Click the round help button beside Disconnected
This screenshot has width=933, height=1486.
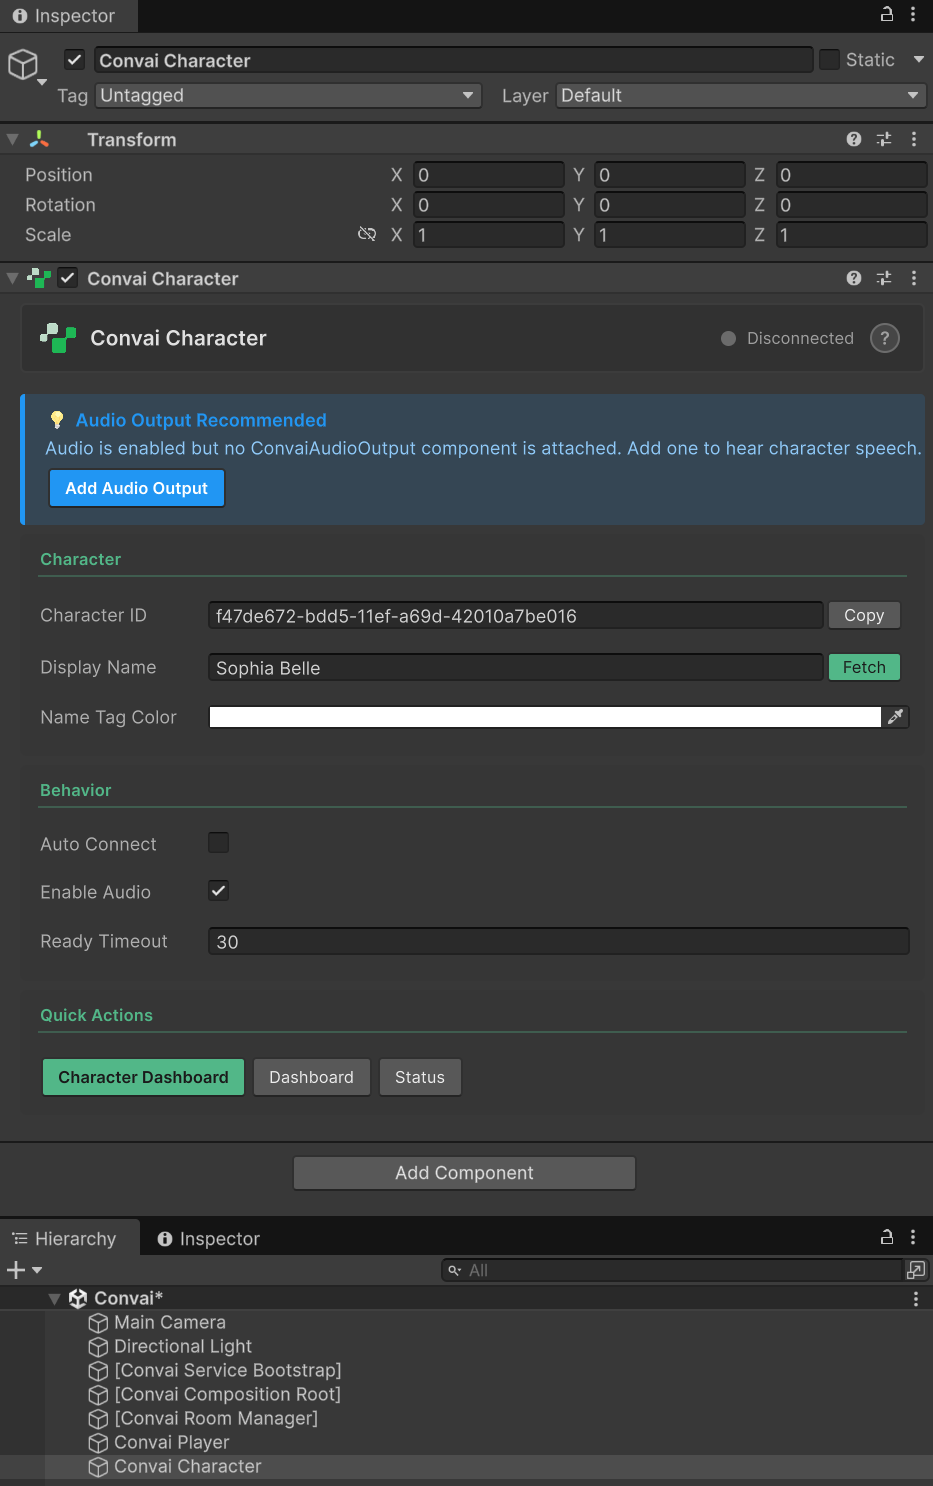click(x=884, y=339)
